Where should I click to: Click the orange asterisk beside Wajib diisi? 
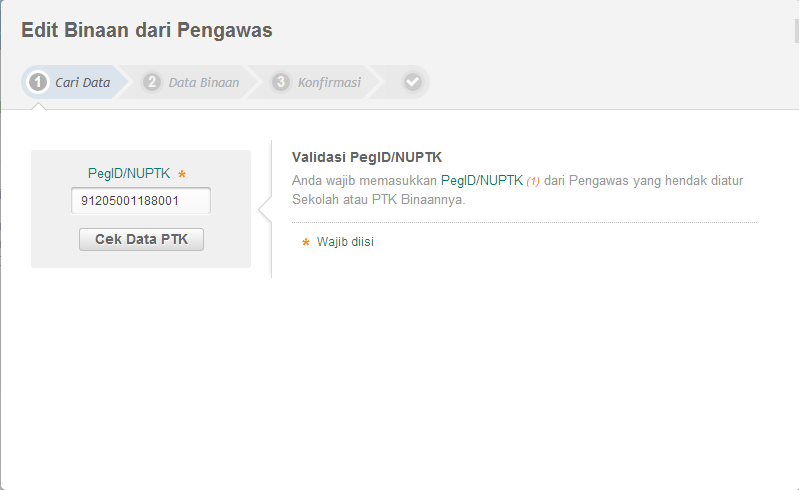pos(306,243)
